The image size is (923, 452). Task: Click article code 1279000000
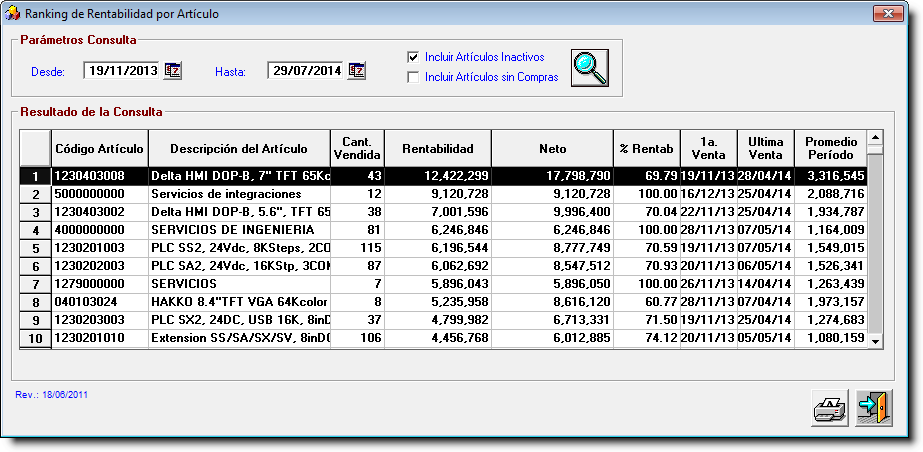point(99,284)
